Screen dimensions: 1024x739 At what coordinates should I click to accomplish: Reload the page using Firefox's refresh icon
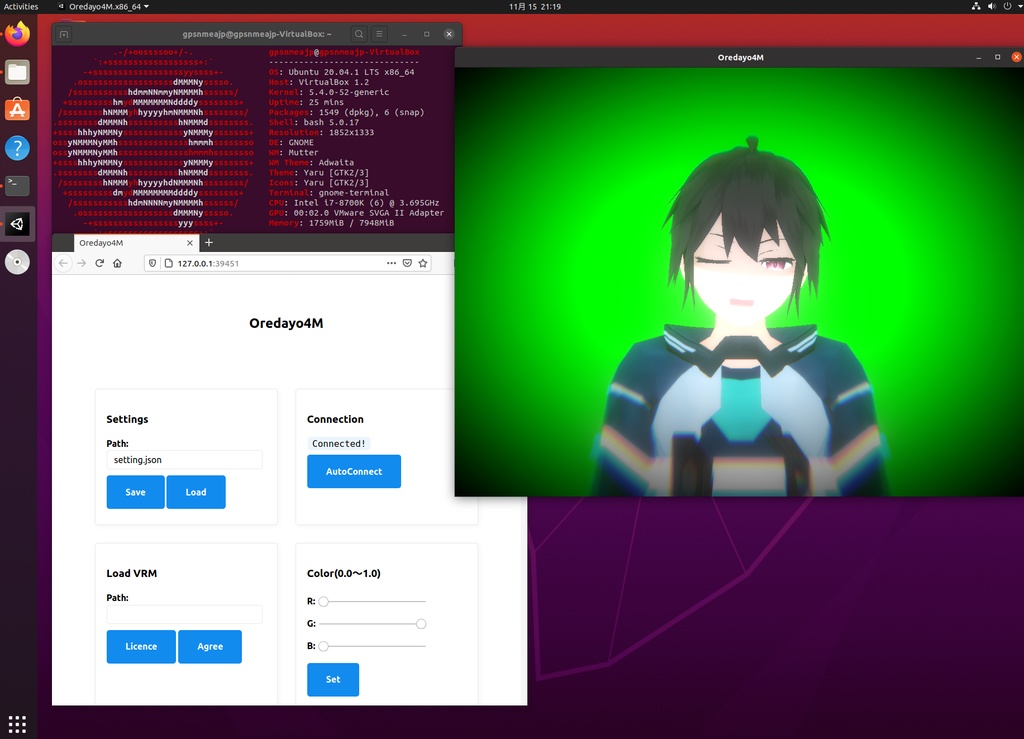[98, 262]
